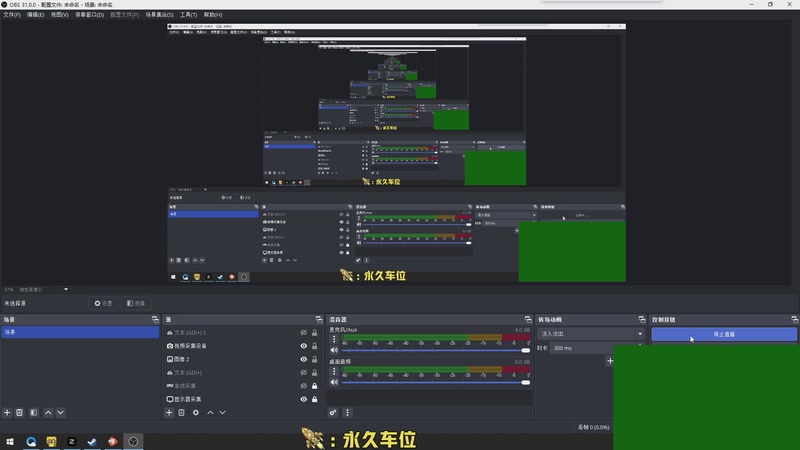Open 麦克风/Aux channel three-dot options
The image size is (800, 450).
coord(334,338)
